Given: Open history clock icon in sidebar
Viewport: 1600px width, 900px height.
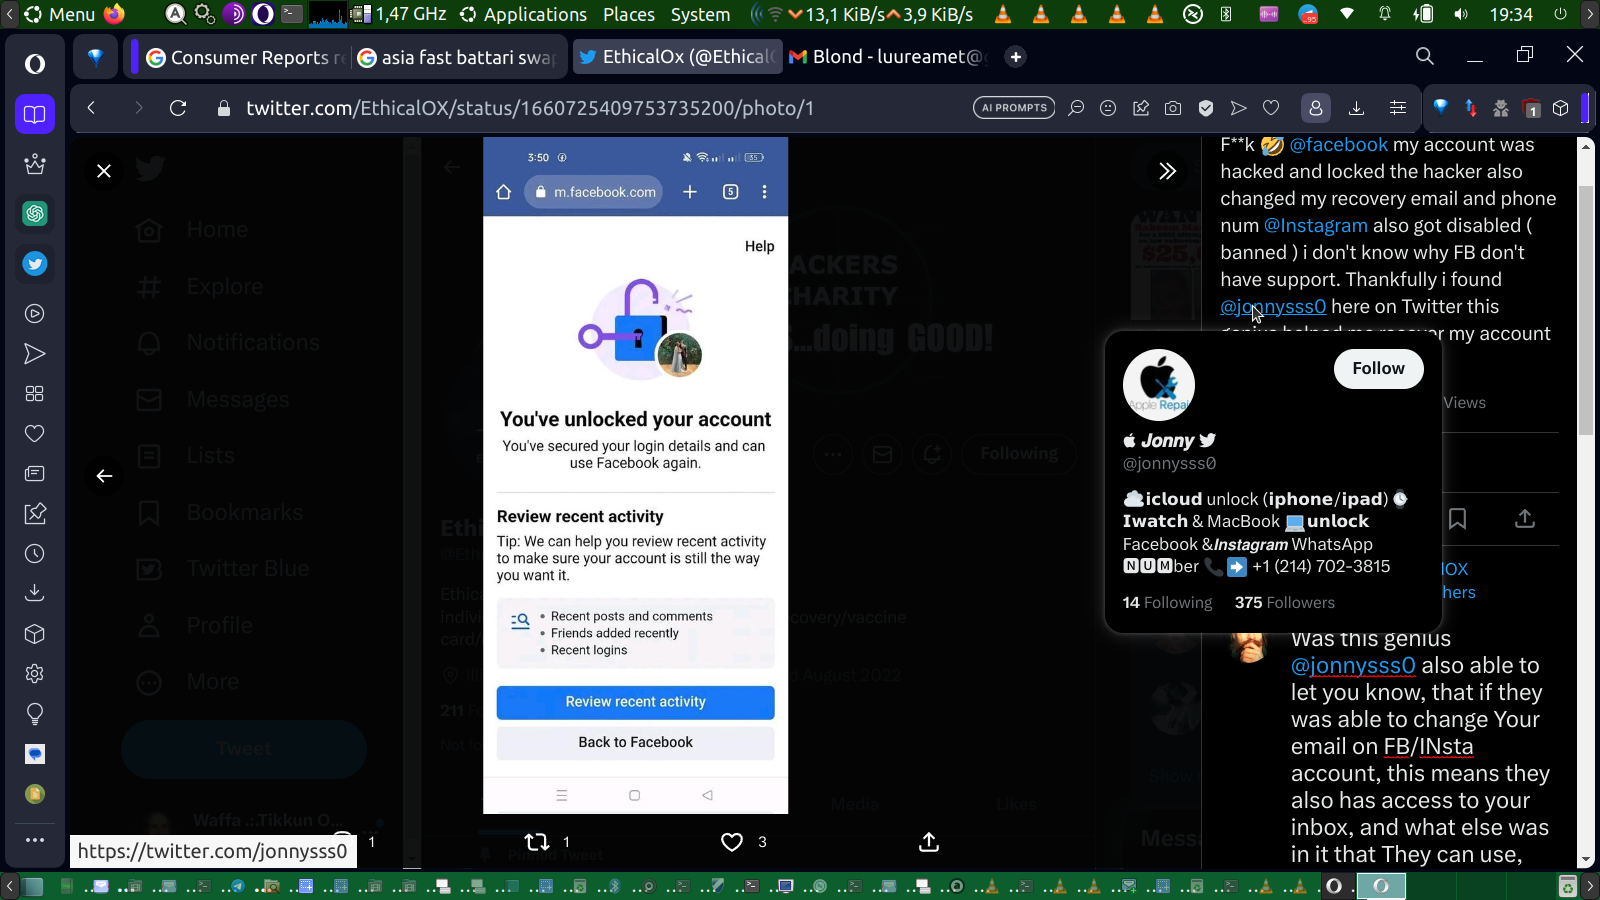Looking at the screenshot, I should click(35, 554).
